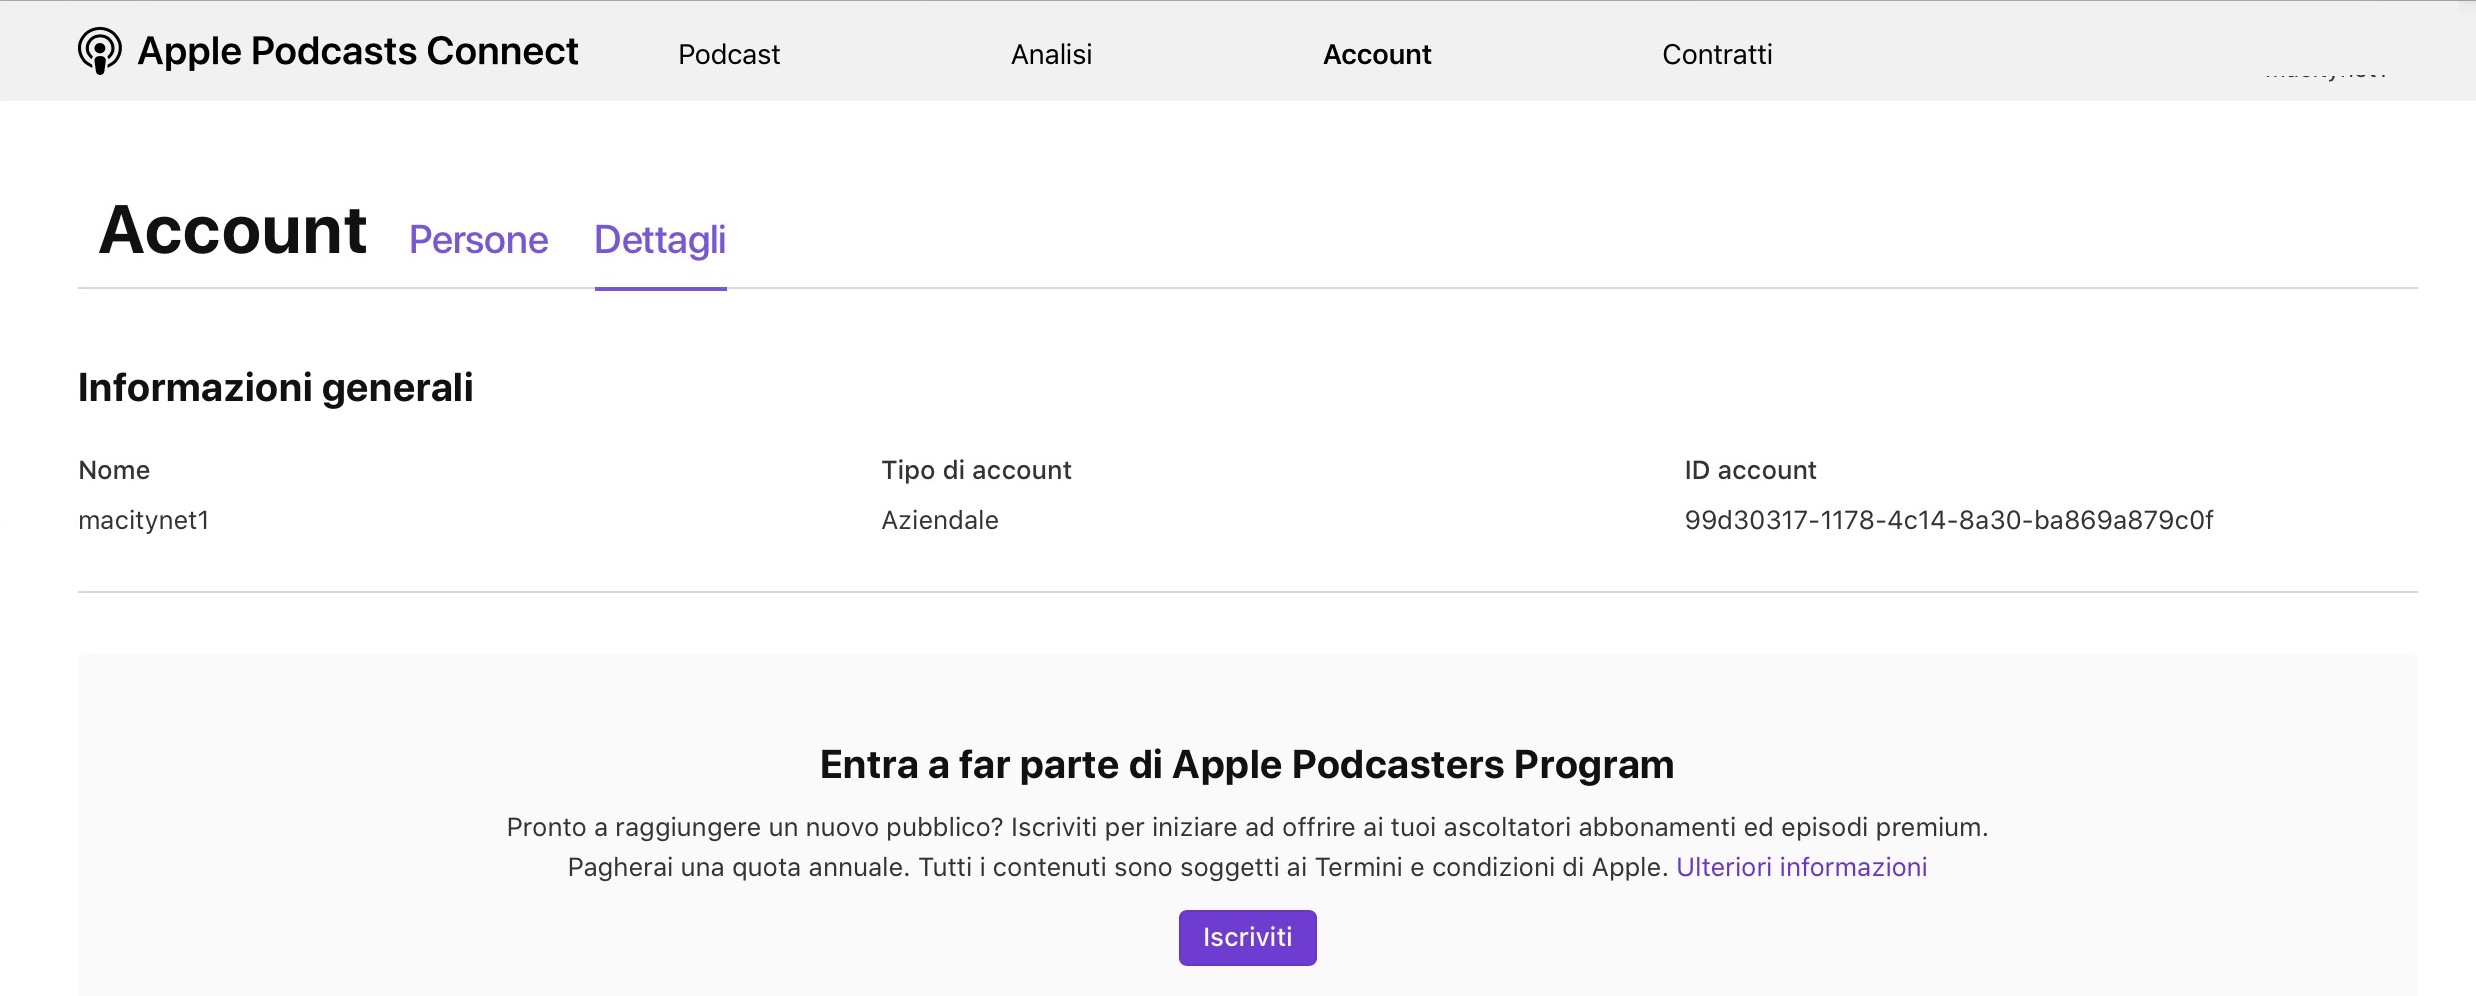Image resolution: width=2476 pixels, height=996 pixels.
Task: Follow the Ulteriori informazioni link
Action: (x=1801, y=867)
